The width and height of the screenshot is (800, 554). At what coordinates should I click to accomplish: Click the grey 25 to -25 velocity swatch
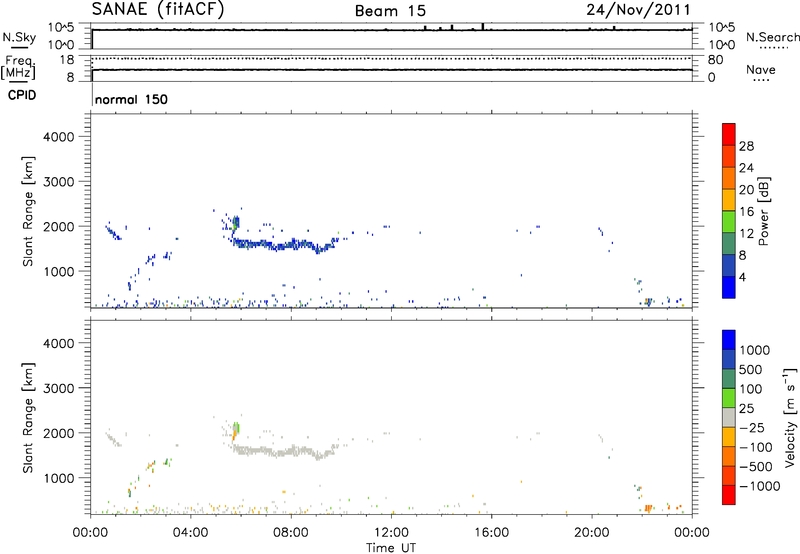pos(729,418)
